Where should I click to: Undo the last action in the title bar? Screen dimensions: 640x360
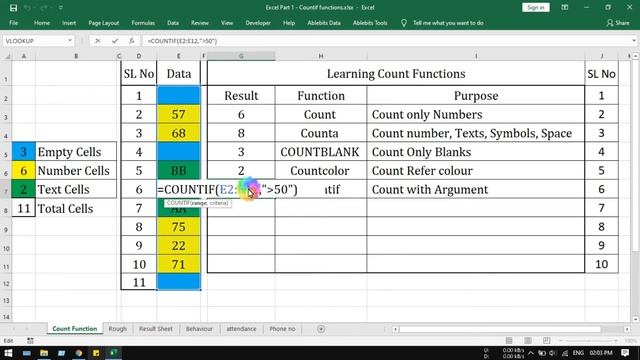[x=27, y=8]
